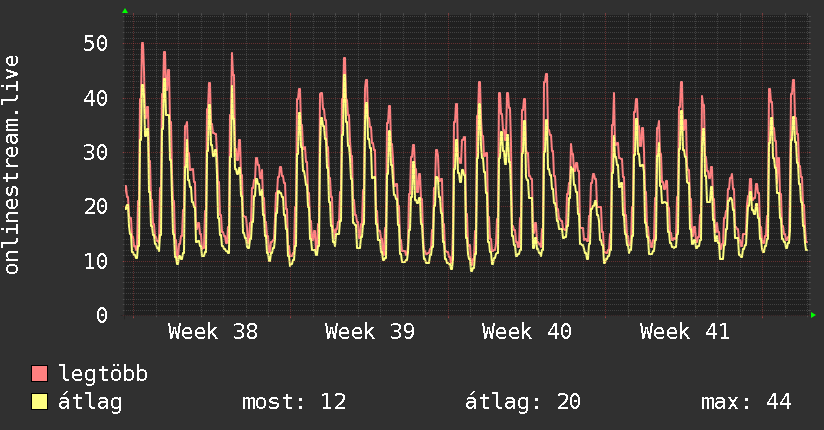The image size is (824, 430).
Task: Click the pink legtöbb legend swatch
Action: coord(39,373)
